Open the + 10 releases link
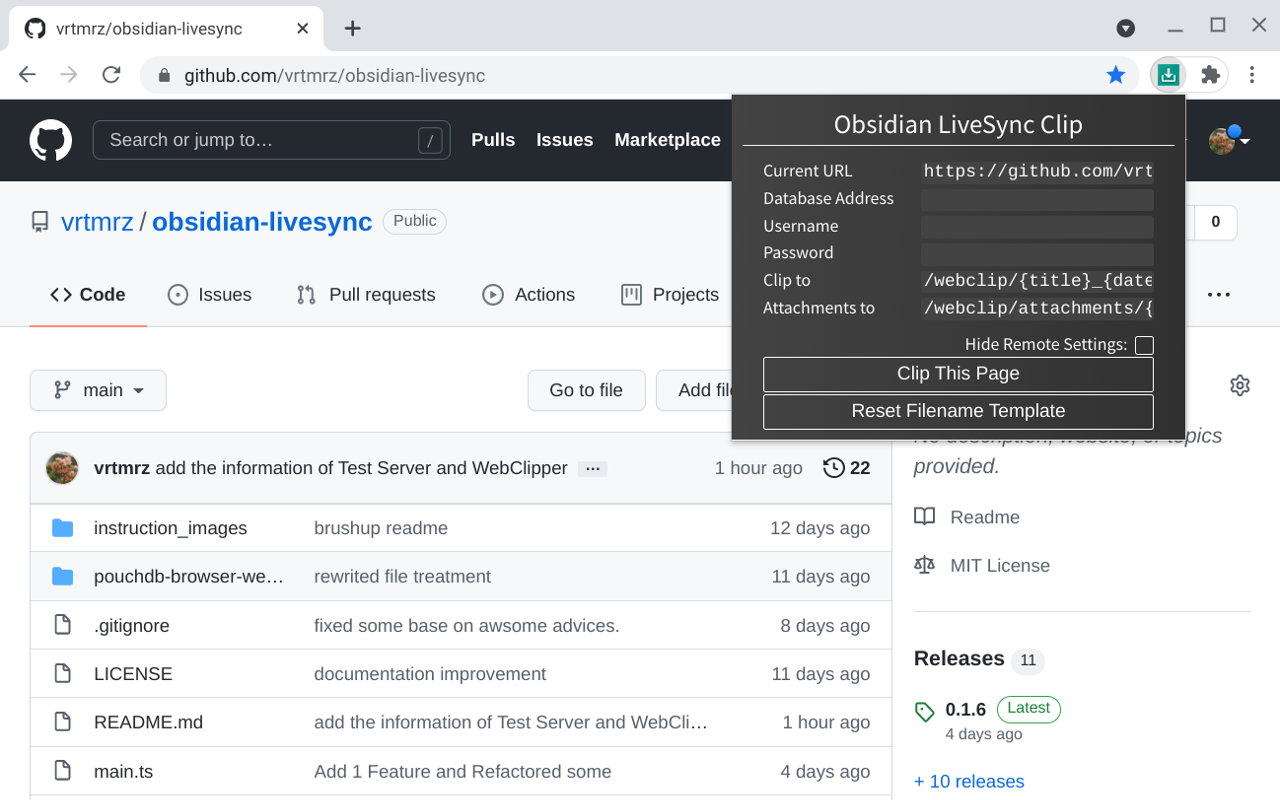This screenshot has height=800, width=1280. click(x=969, y=781)
